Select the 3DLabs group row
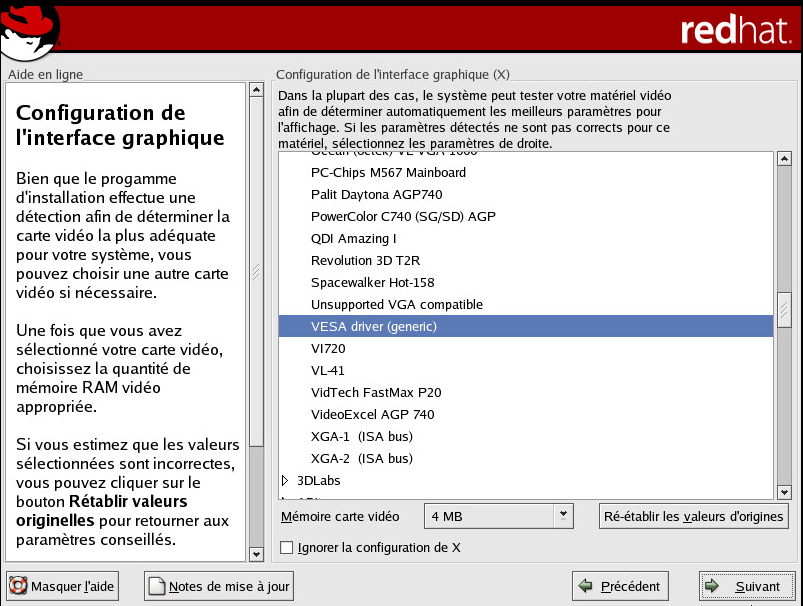Viewport: 803px width, 606px height. click(x=526, y=480)
